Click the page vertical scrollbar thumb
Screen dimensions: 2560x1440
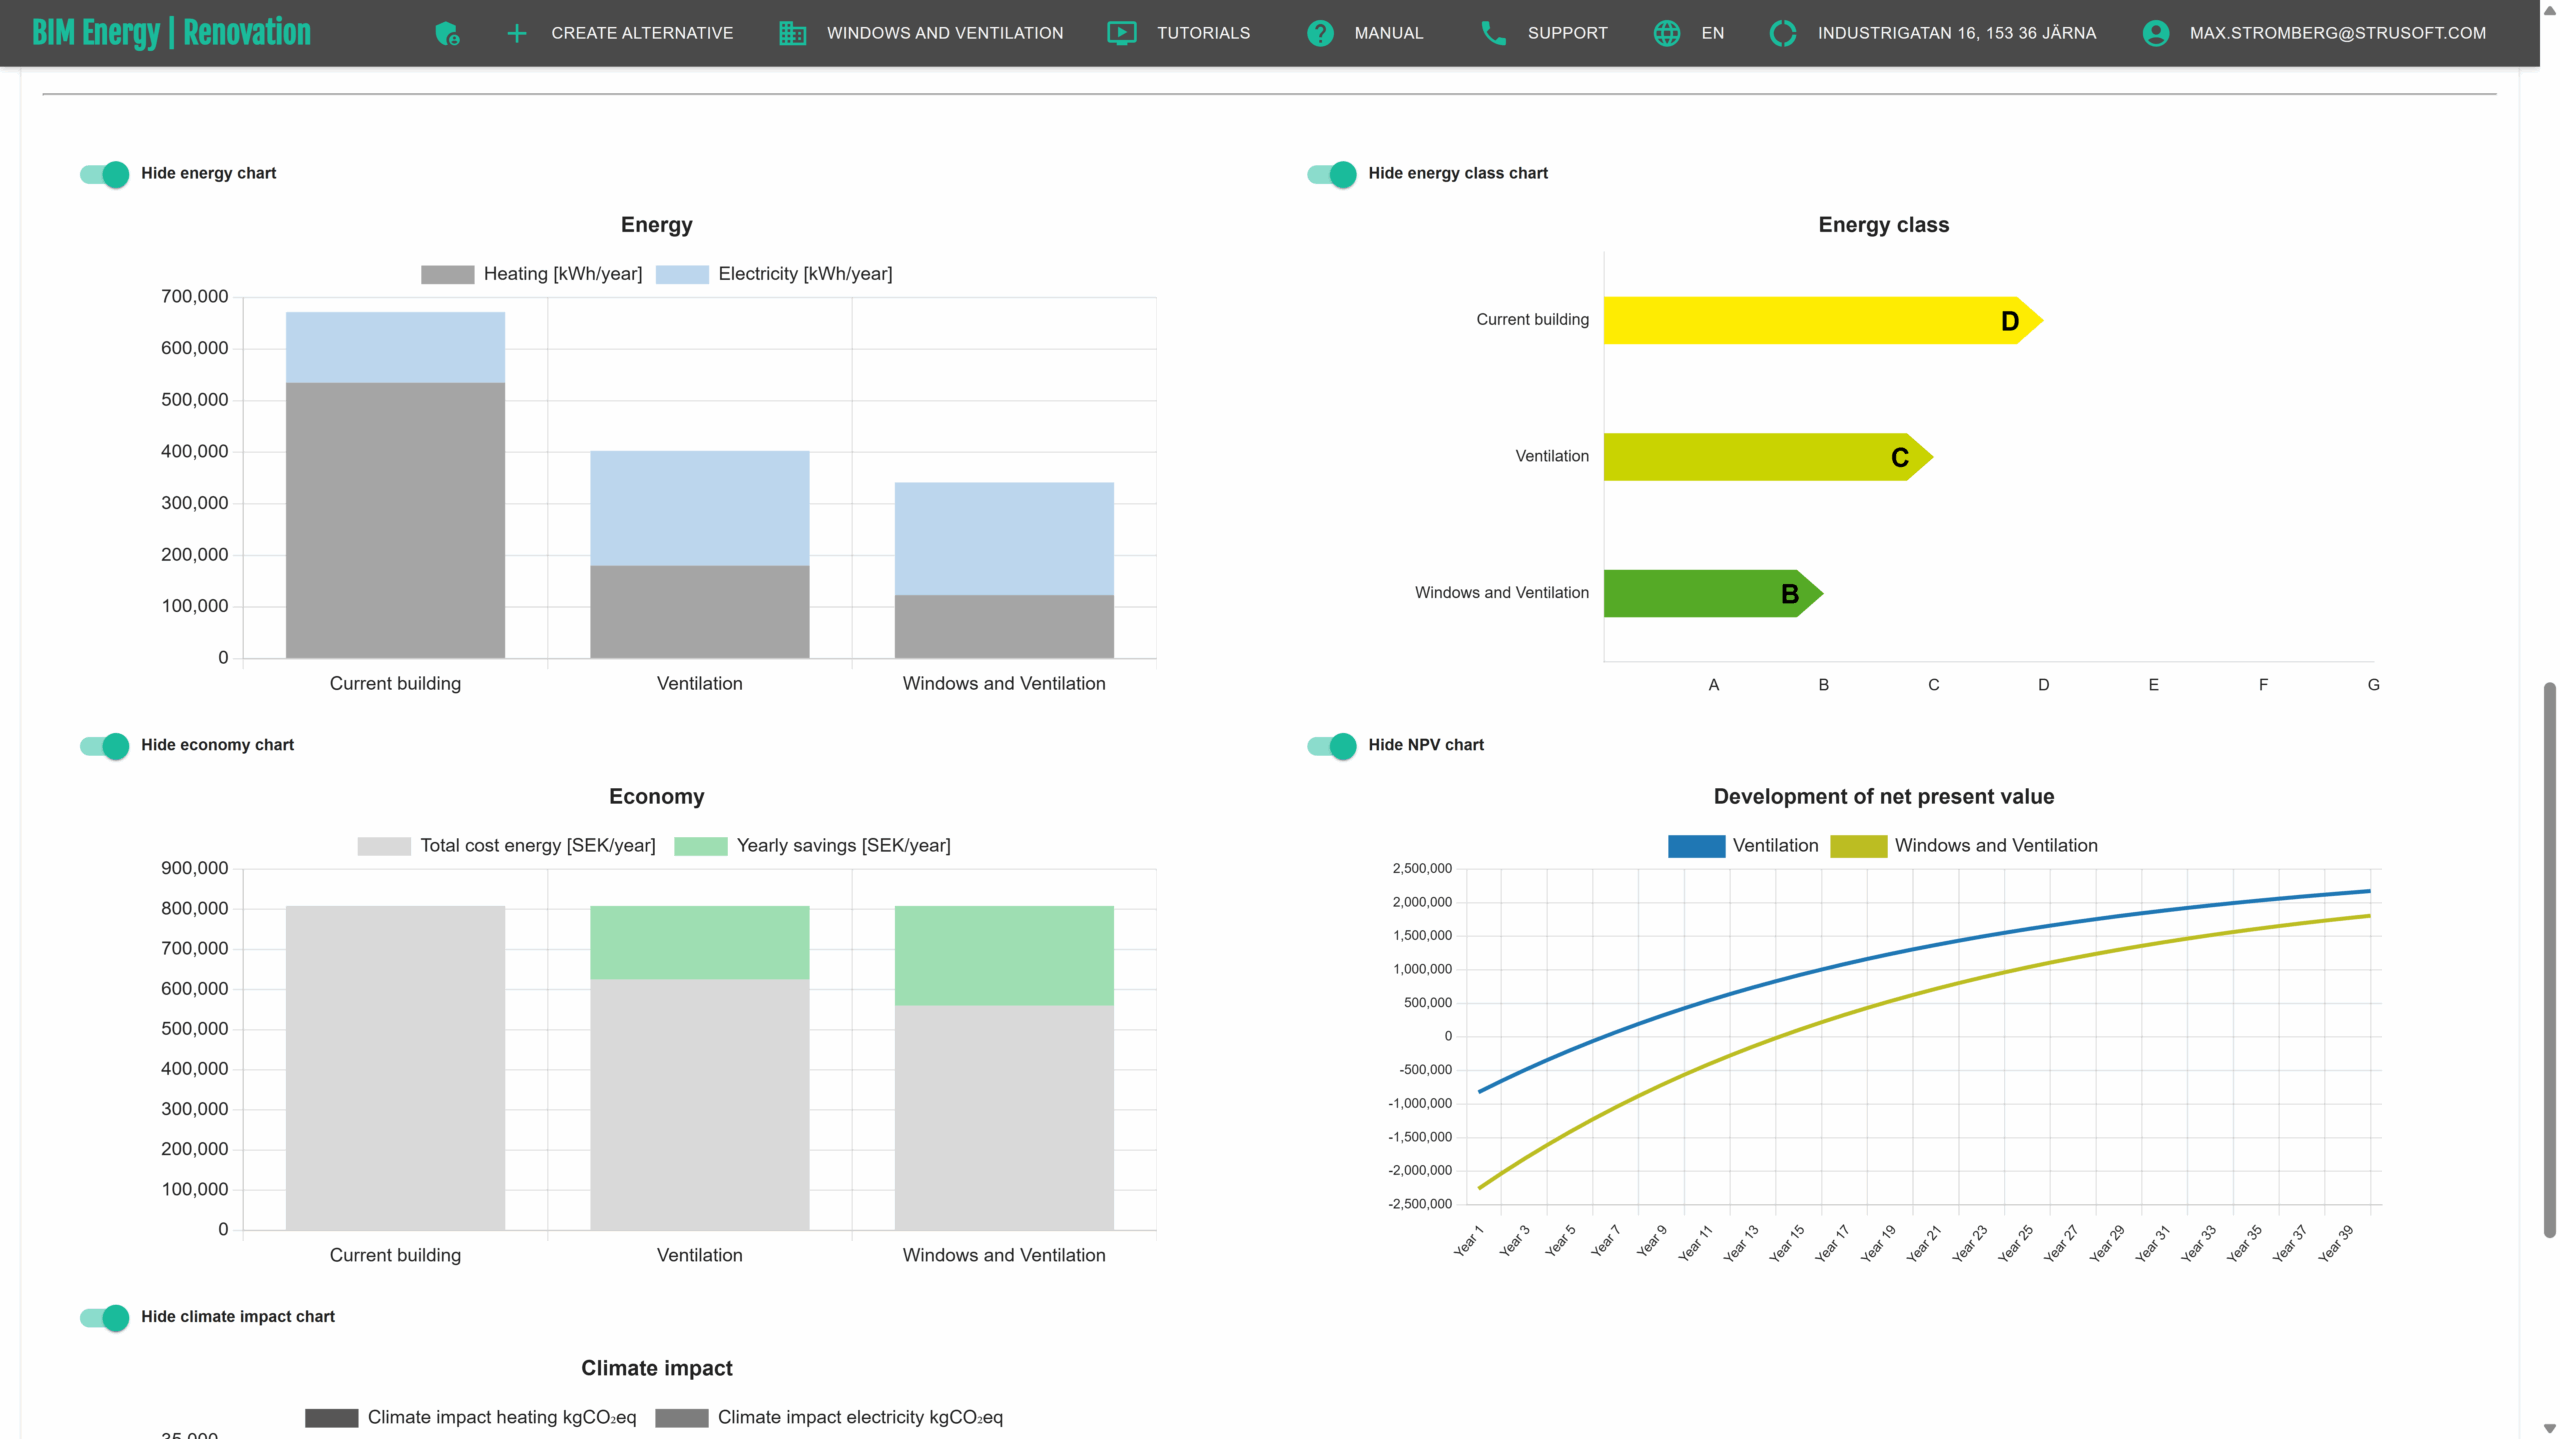(x=2549, y=960)
